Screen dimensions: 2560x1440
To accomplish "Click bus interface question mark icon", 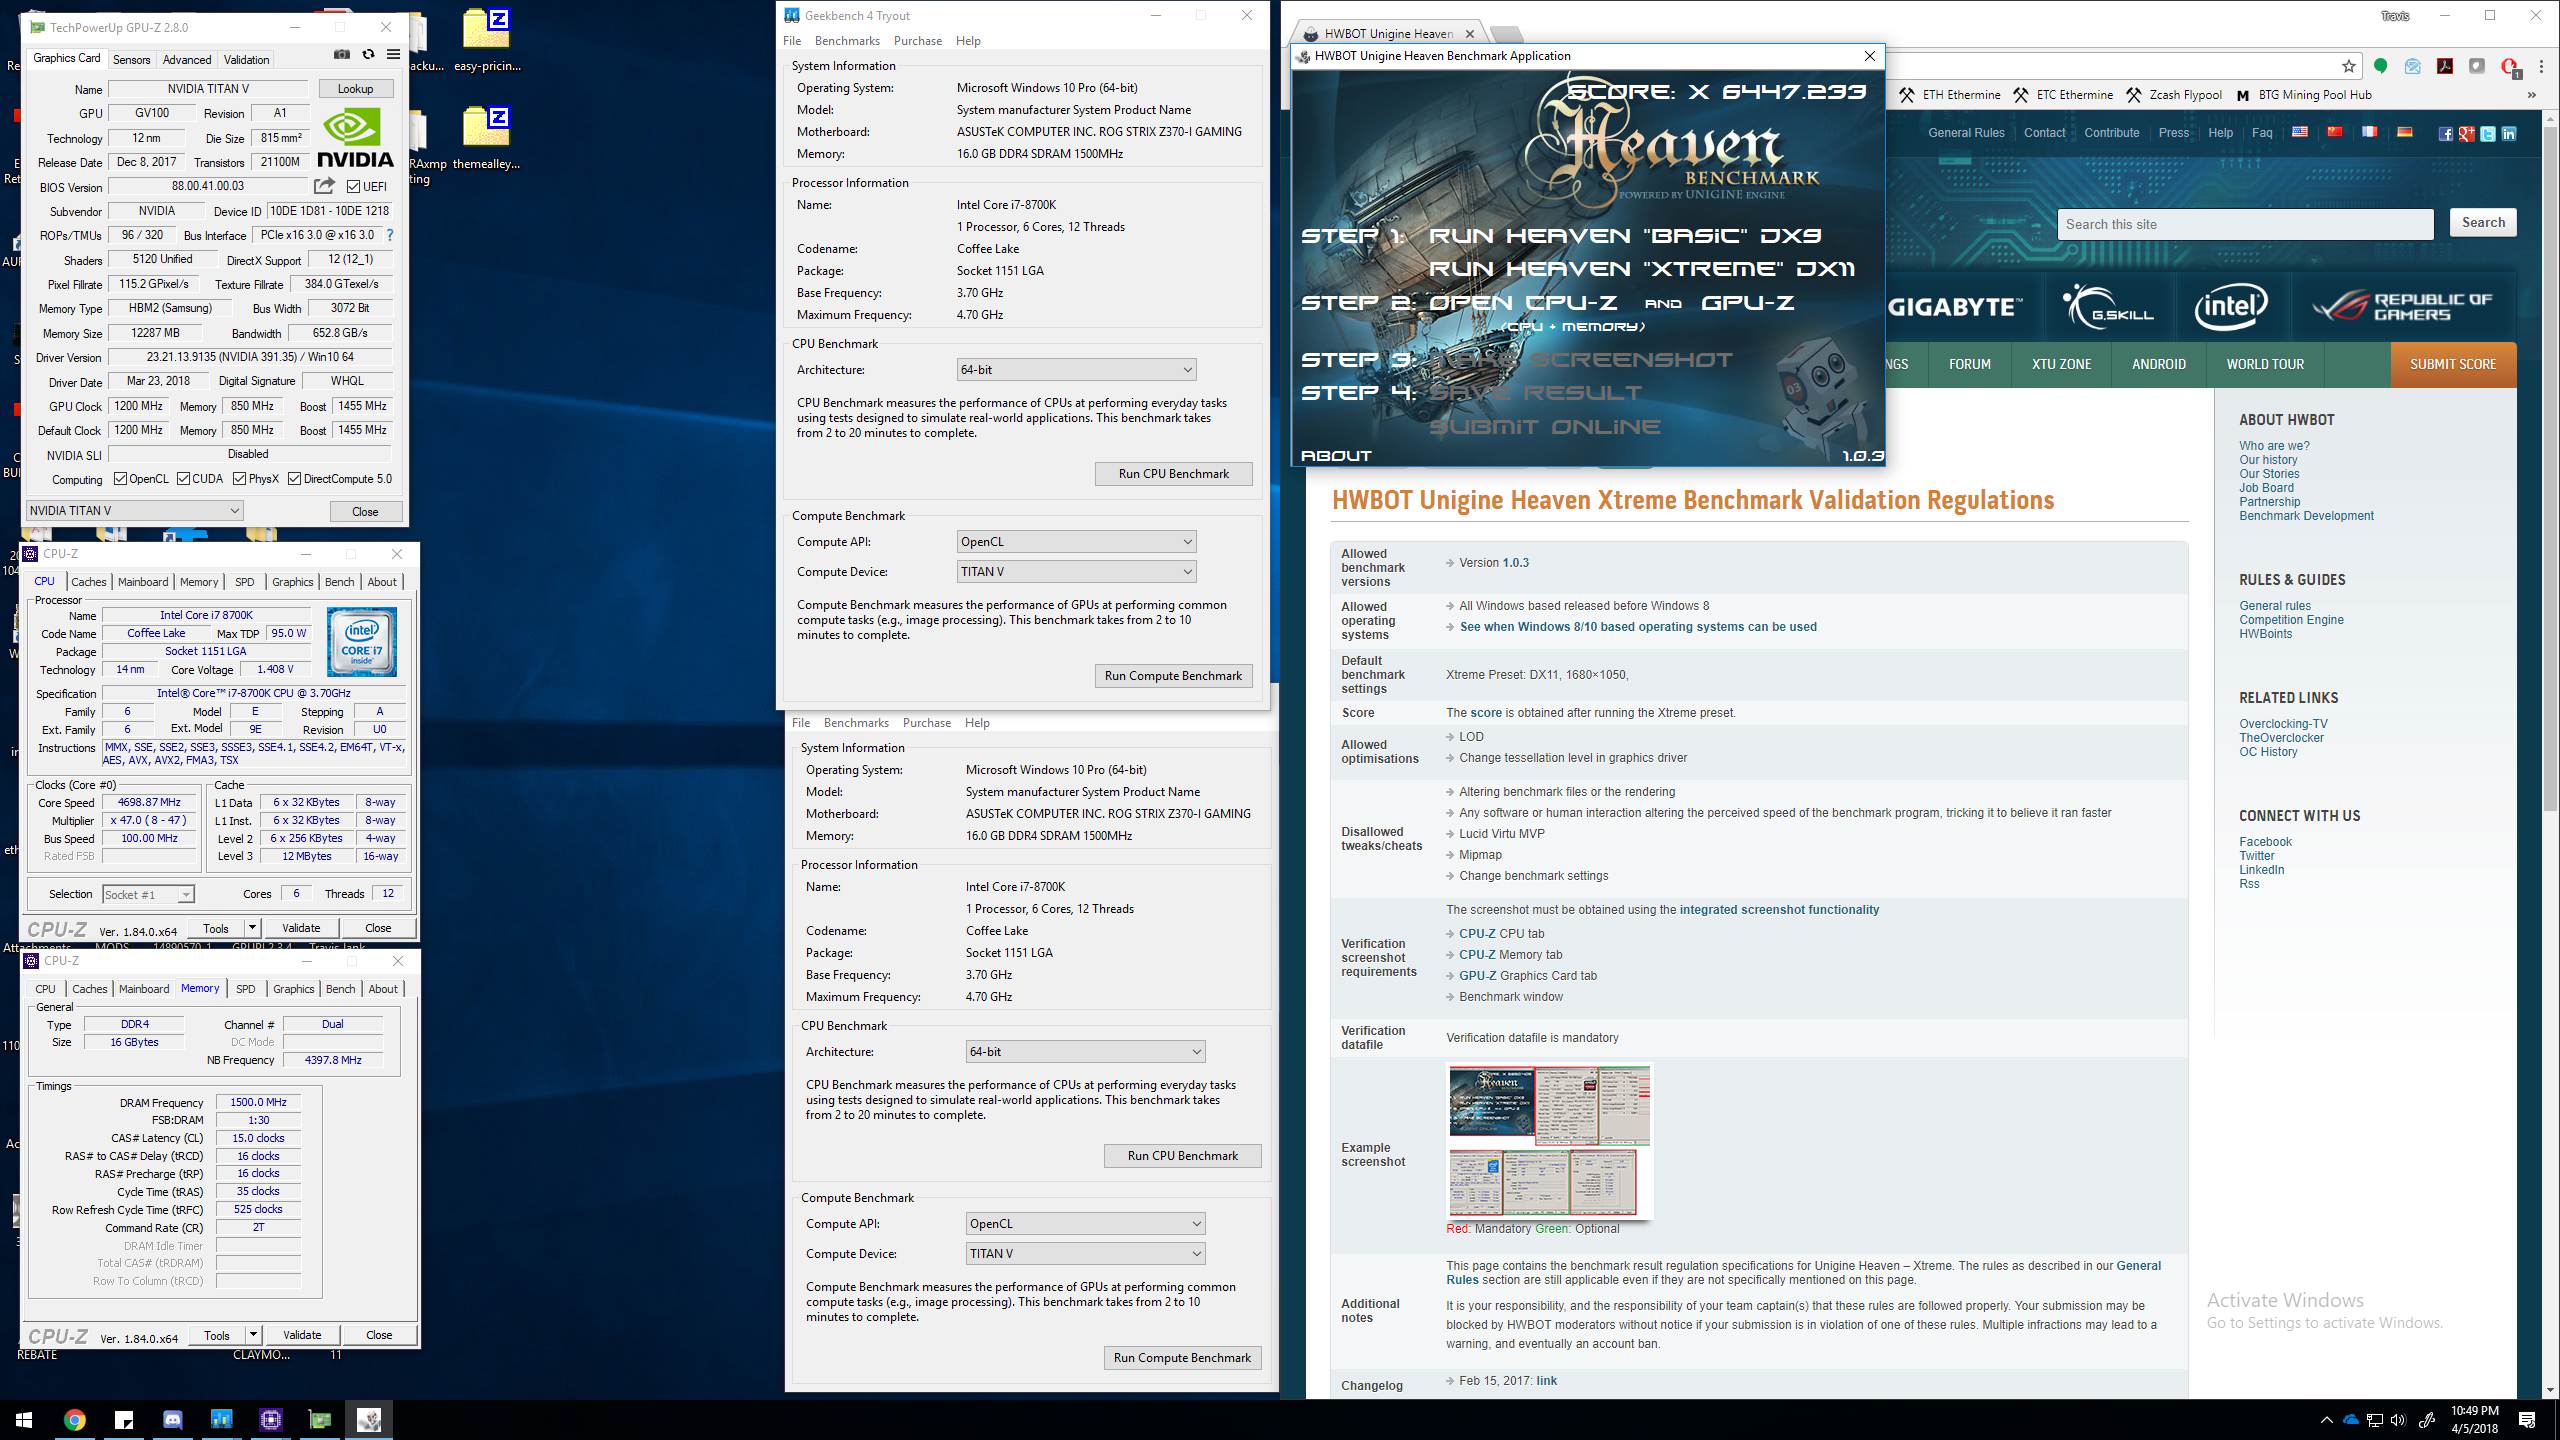I will point(389,235).
